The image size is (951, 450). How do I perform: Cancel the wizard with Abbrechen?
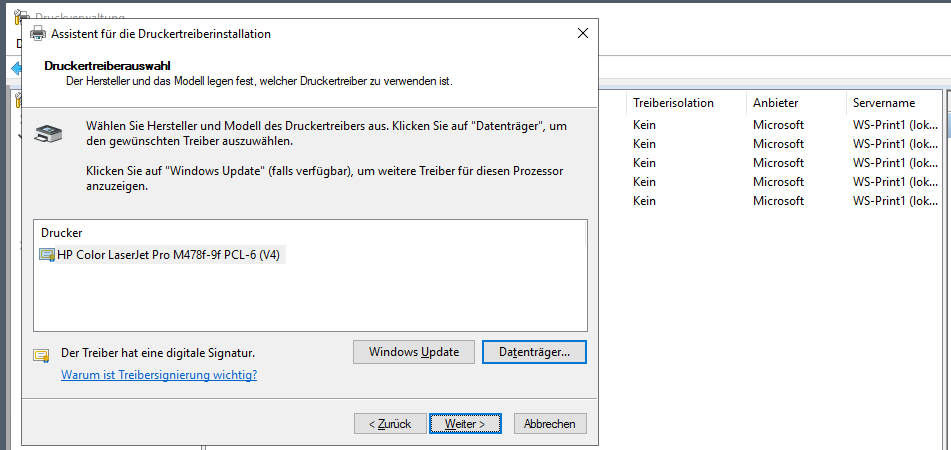click(550, 424)
